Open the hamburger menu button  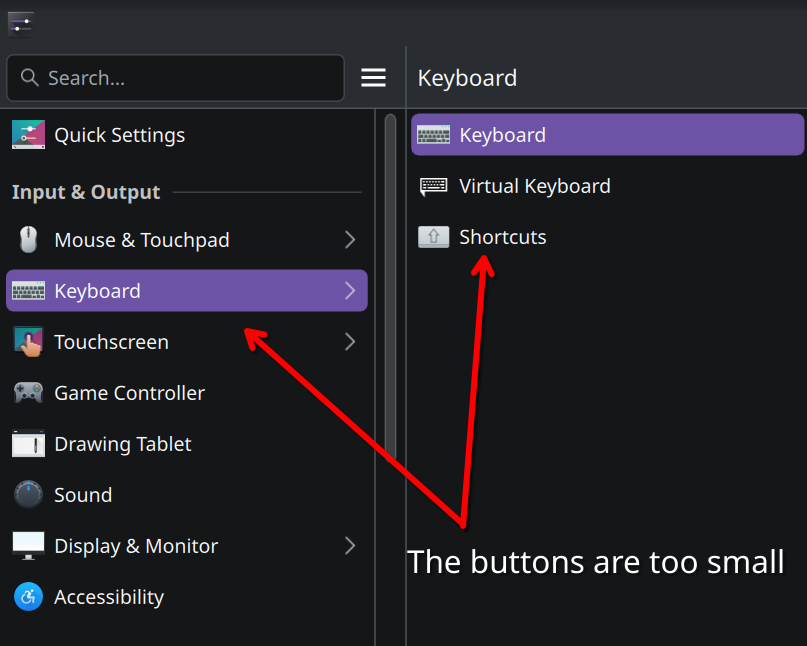click(x=373, y=78)
